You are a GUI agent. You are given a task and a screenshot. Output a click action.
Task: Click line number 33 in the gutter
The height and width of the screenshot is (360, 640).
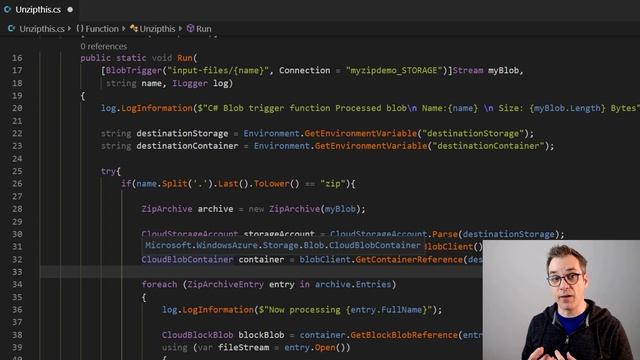[x=17, y=272]
